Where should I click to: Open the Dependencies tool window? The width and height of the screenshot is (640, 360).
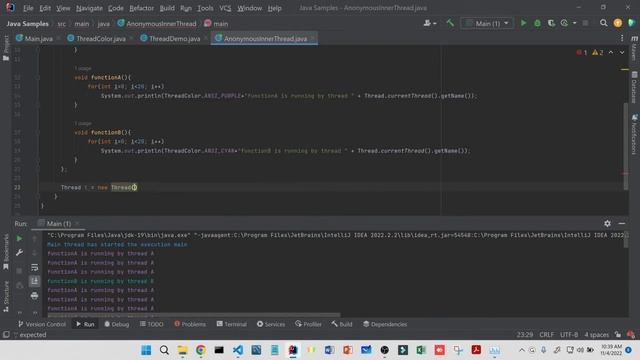[x=385, y=324]
